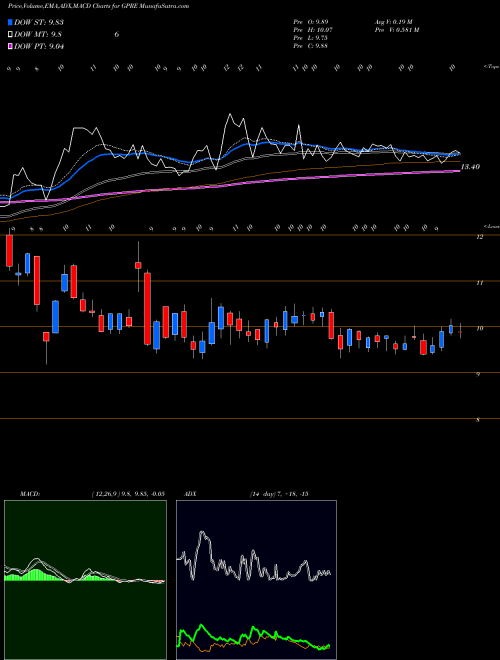Click the 'Pre H: 10.07' value
Viewport: 500px width, 660px height.
(x=313, y=30)
